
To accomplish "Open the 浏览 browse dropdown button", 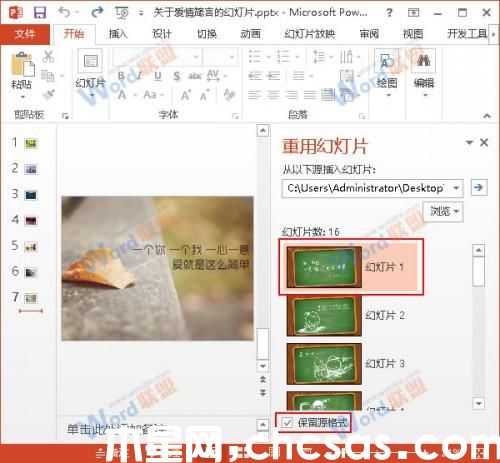I will 443,211.
